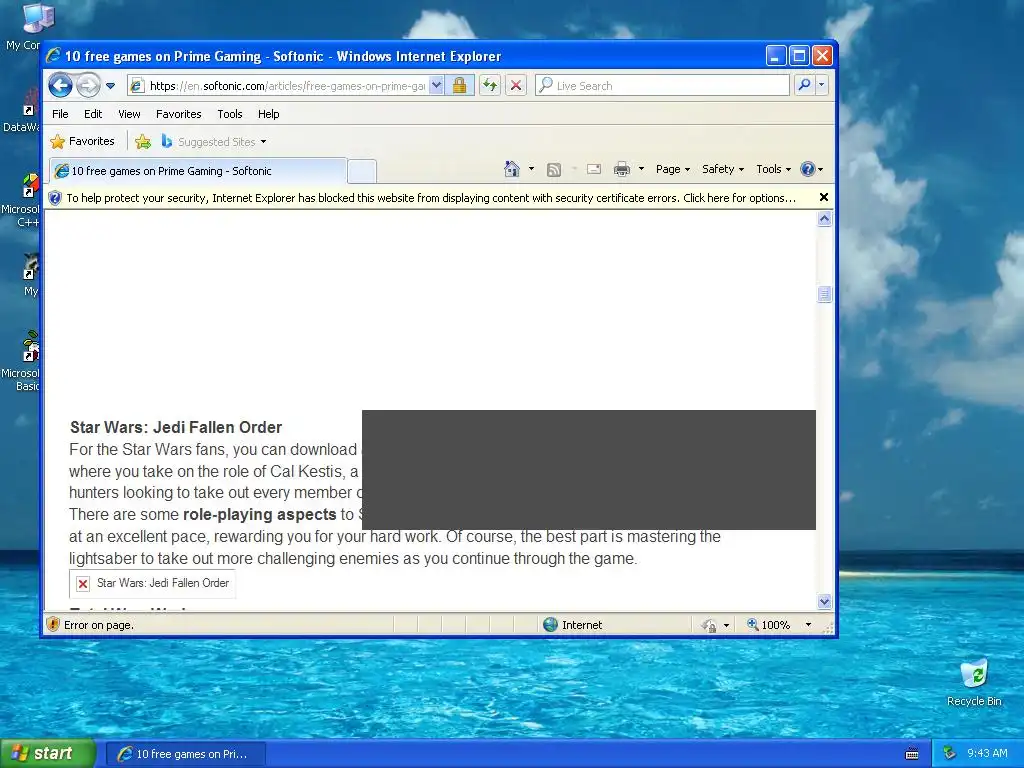This screenshot has width=1024, height=768.
Task: Open recent pages dropdown beside Forward button
Action: [110, 86]
